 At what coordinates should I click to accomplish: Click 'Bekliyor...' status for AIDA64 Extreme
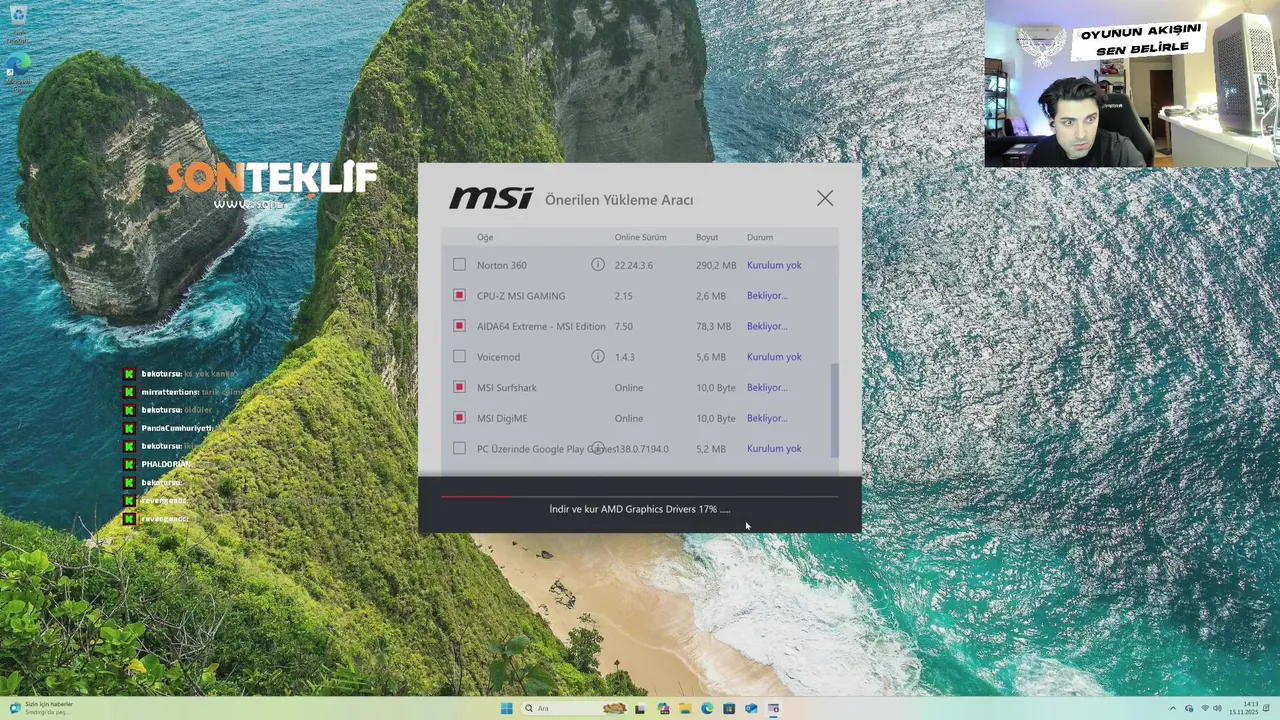(767, 326)
